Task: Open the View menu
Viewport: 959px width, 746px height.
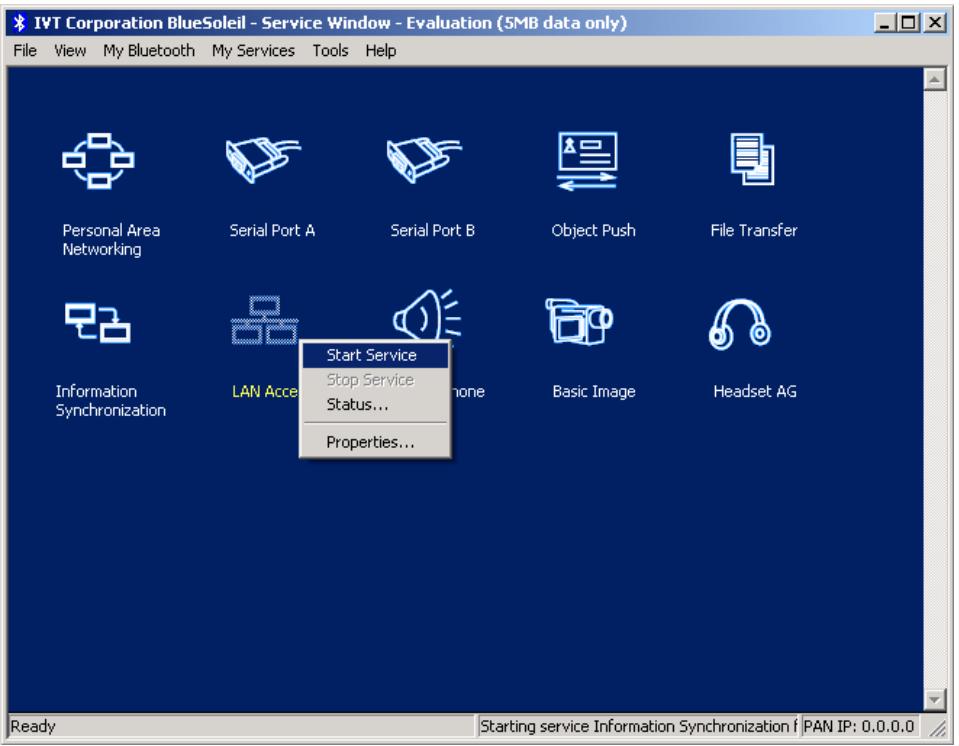Action: (x=70, y=51)
